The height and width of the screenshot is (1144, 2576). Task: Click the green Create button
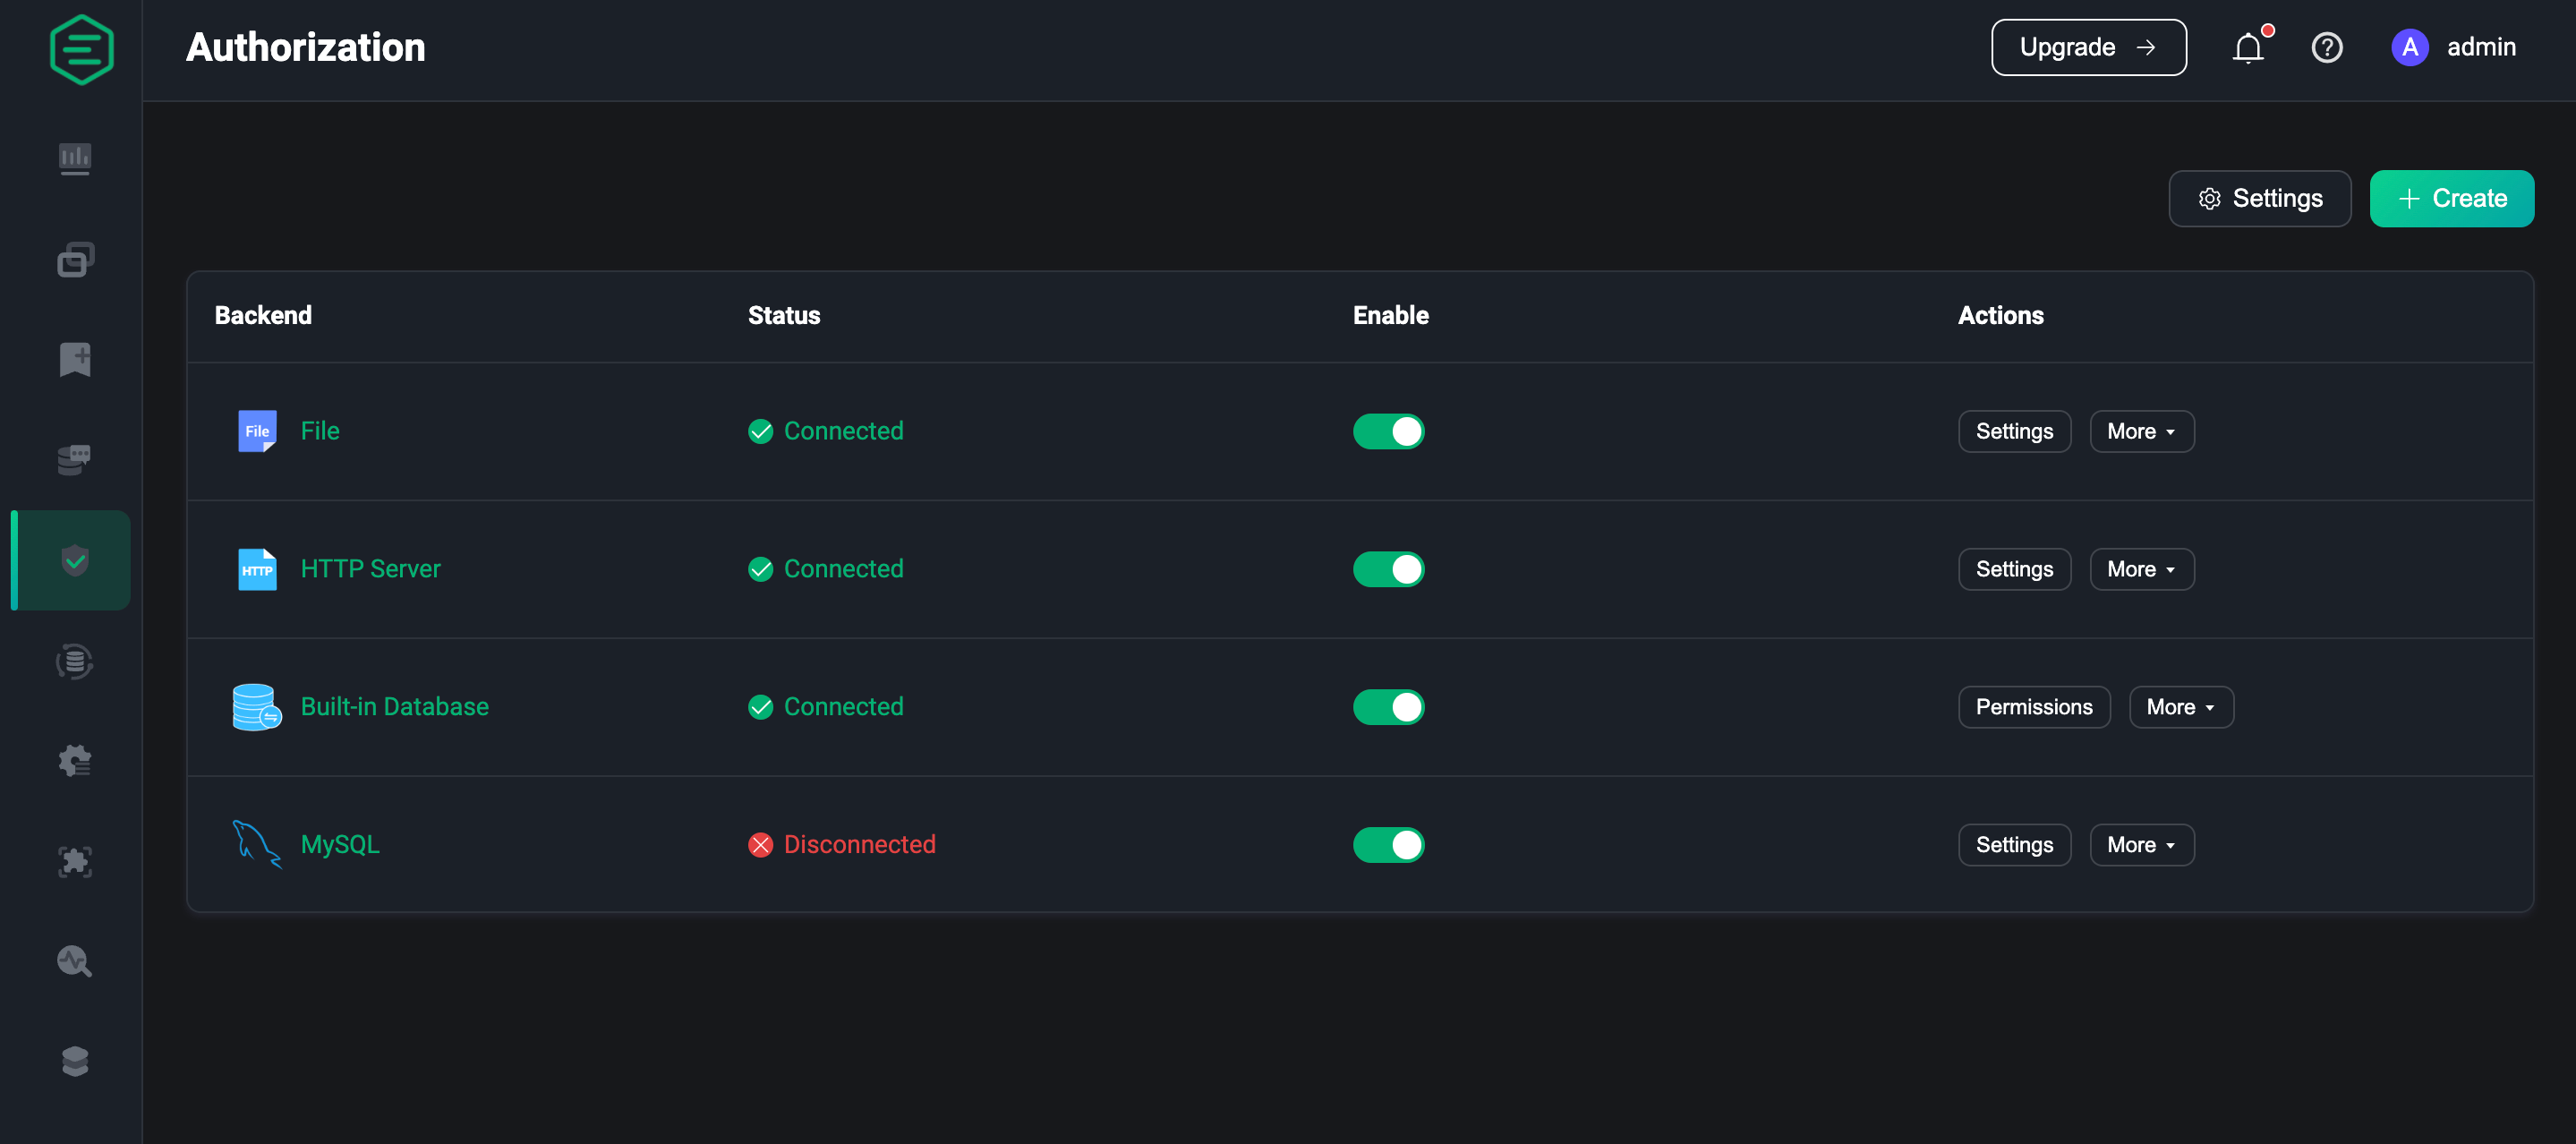click(2451, 199)
